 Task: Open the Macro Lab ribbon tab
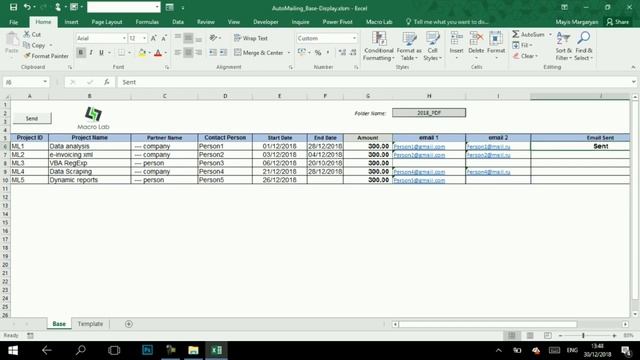[379, 22]
